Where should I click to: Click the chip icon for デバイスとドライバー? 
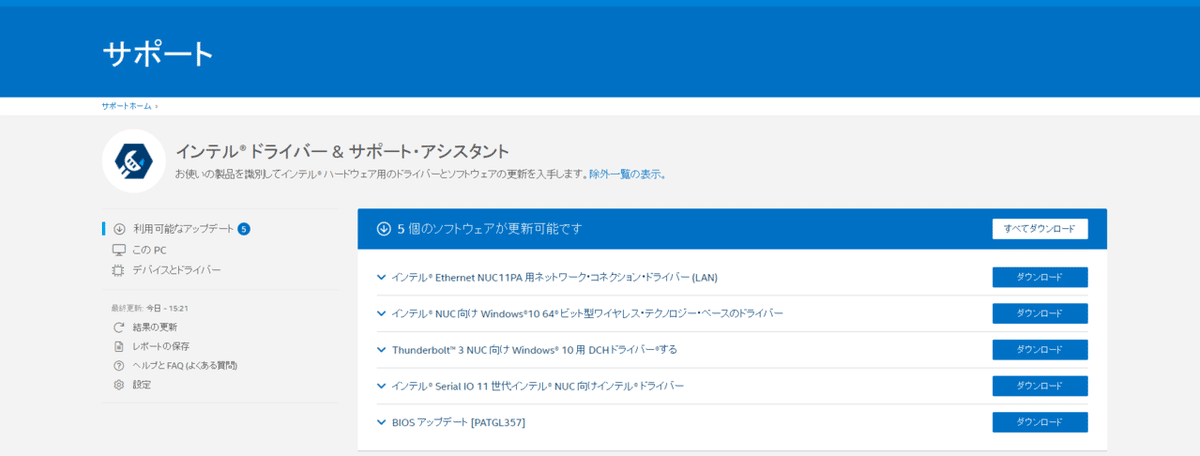[119, 270]
